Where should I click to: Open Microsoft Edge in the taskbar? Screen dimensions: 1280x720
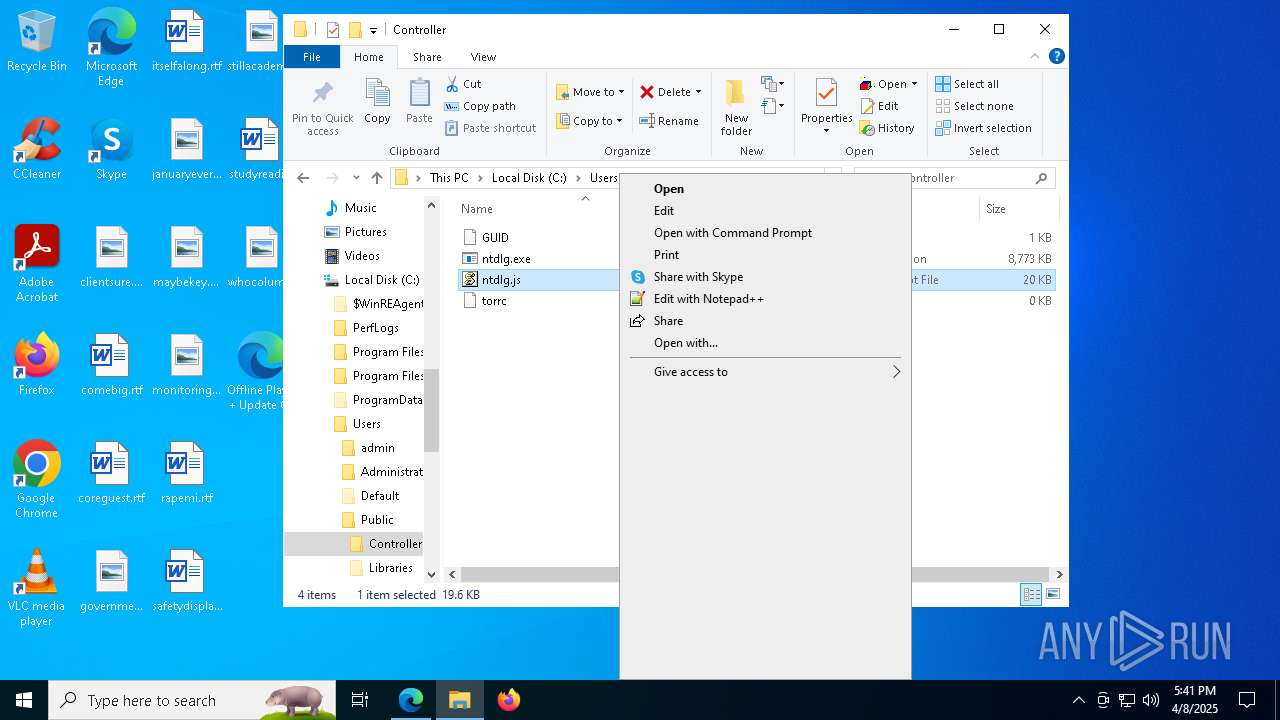click(411, 700)
